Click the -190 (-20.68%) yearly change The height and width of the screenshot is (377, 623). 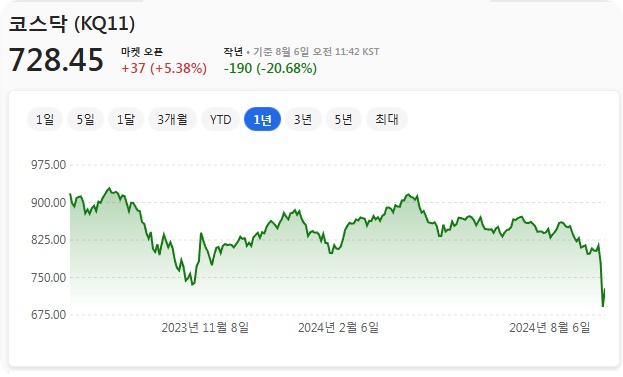coord(271,68)
